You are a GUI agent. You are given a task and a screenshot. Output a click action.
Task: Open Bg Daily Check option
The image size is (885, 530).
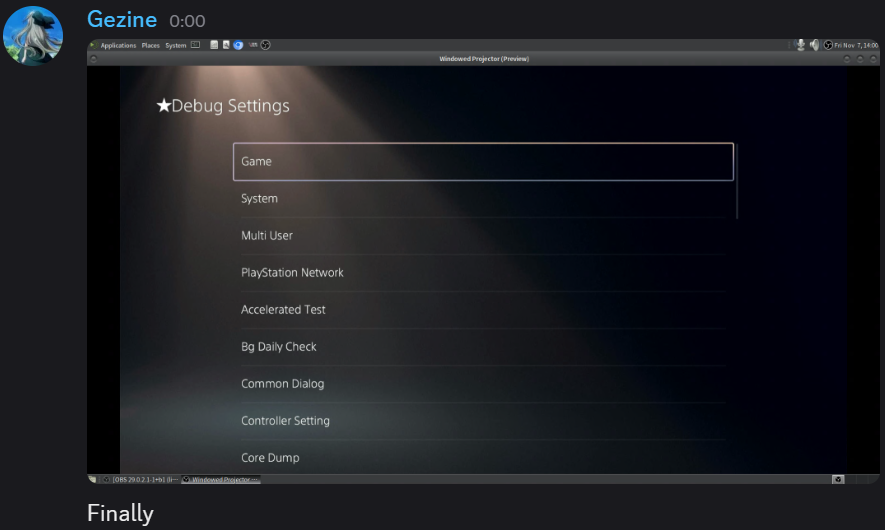click(483, 346)
